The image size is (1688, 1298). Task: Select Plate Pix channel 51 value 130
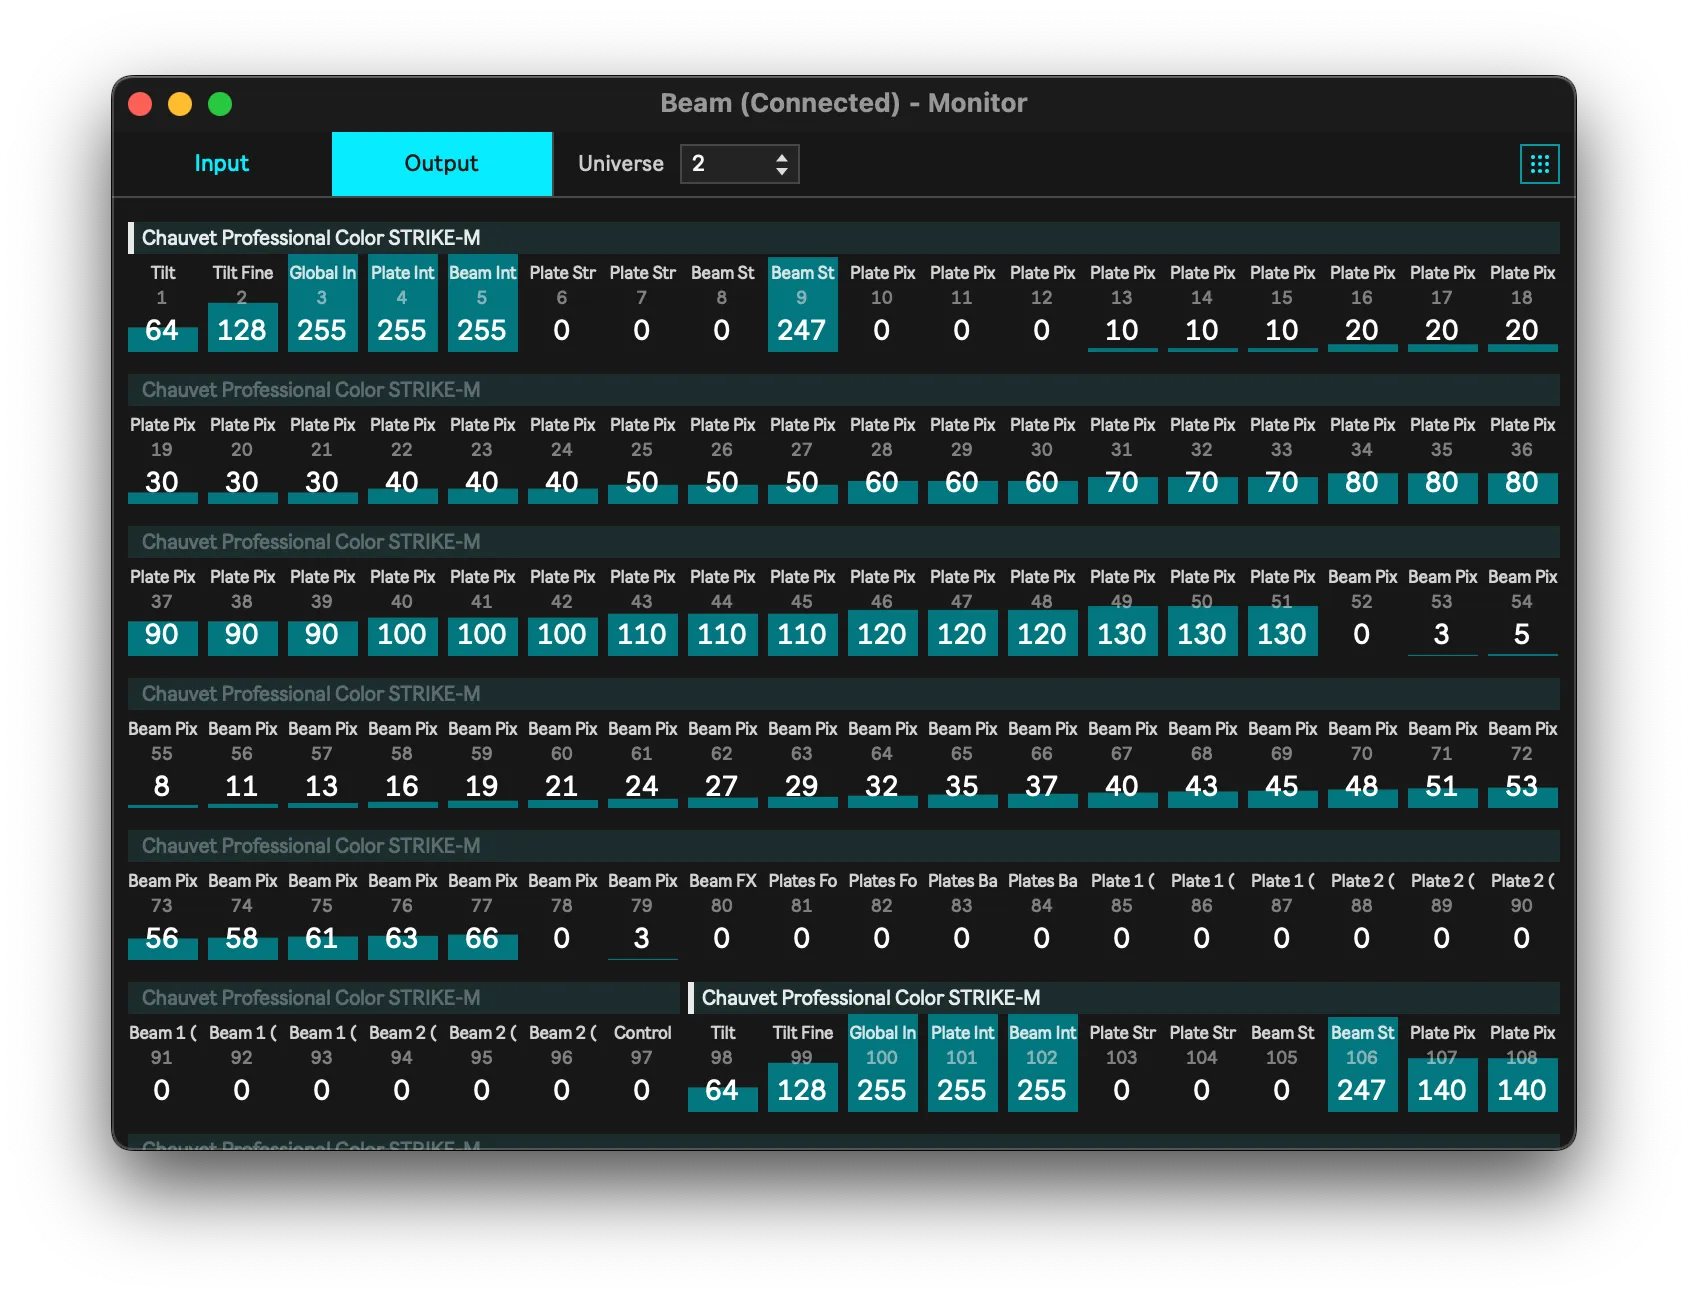[1282, 609]
